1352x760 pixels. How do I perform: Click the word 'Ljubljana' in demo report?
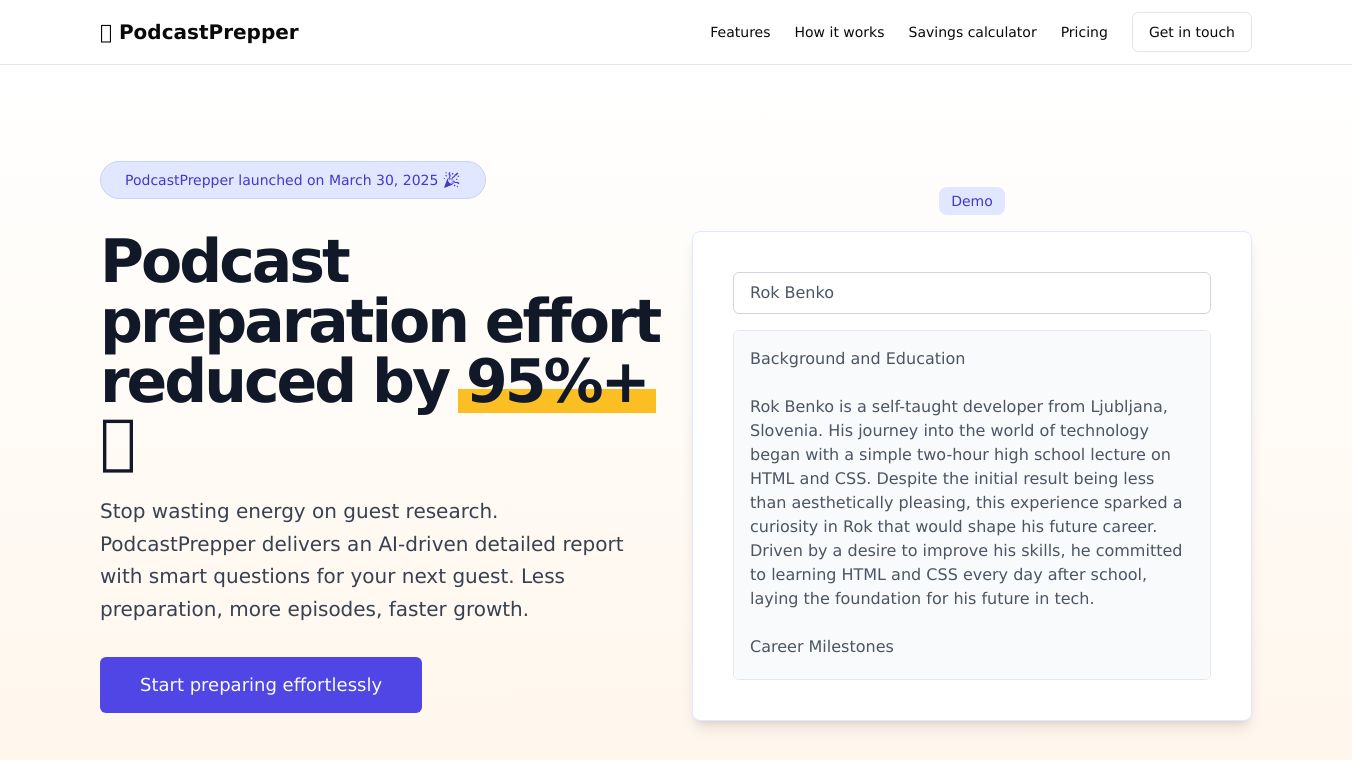click(x=1128, y=406)
